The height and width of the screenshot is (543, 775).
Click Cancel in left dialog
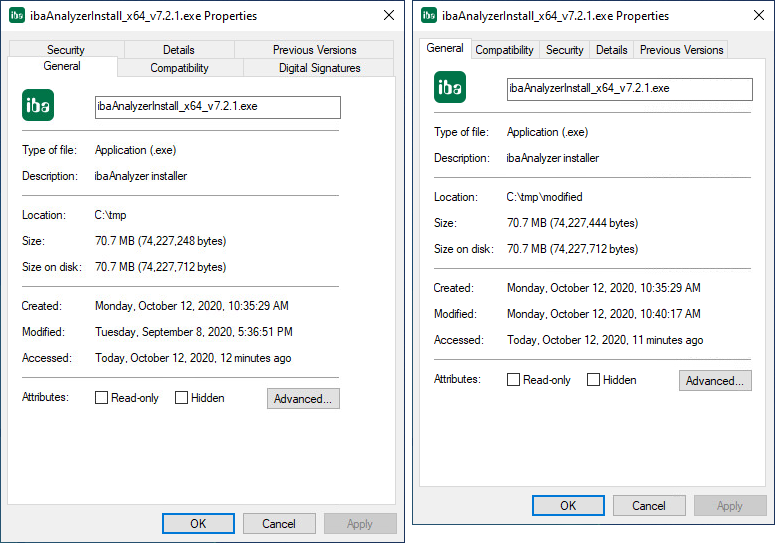(x=279, y=524)
